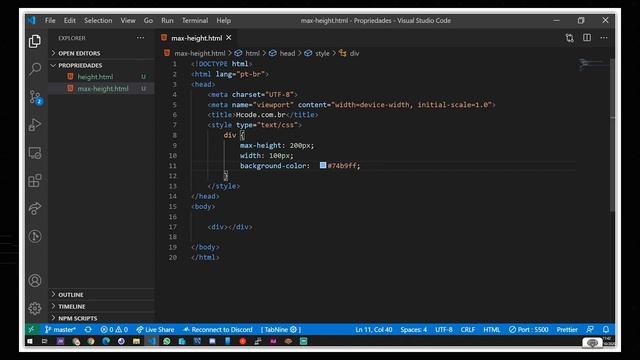Viewport: 640px width, 360px height.
Task: Open notifications bell in status bar
Action: click(x=606, y=329)
